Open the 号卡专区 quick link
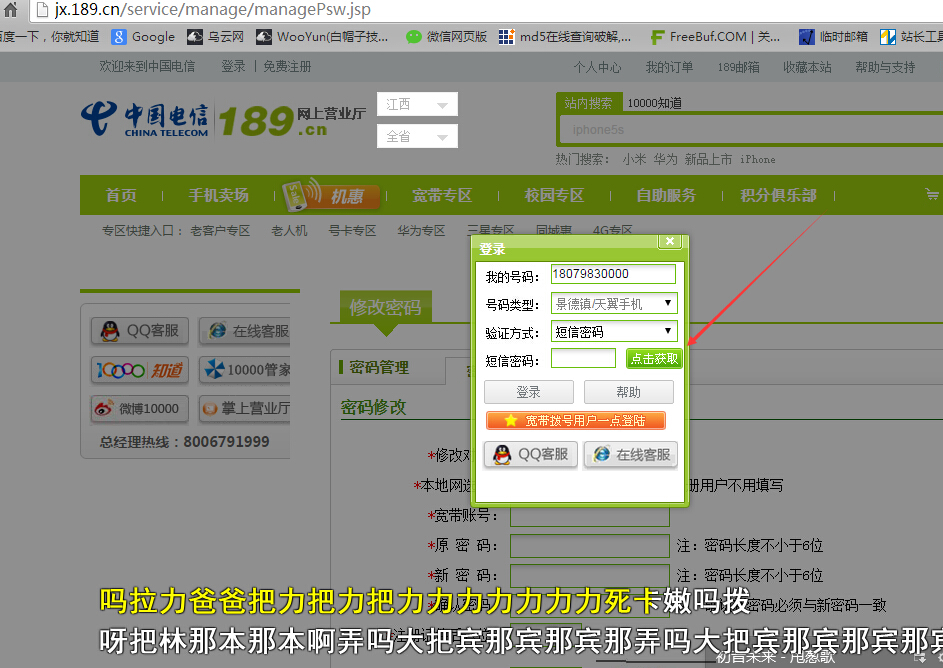The width and height of the screenshot is (943, 668). (x=352, y=231)
